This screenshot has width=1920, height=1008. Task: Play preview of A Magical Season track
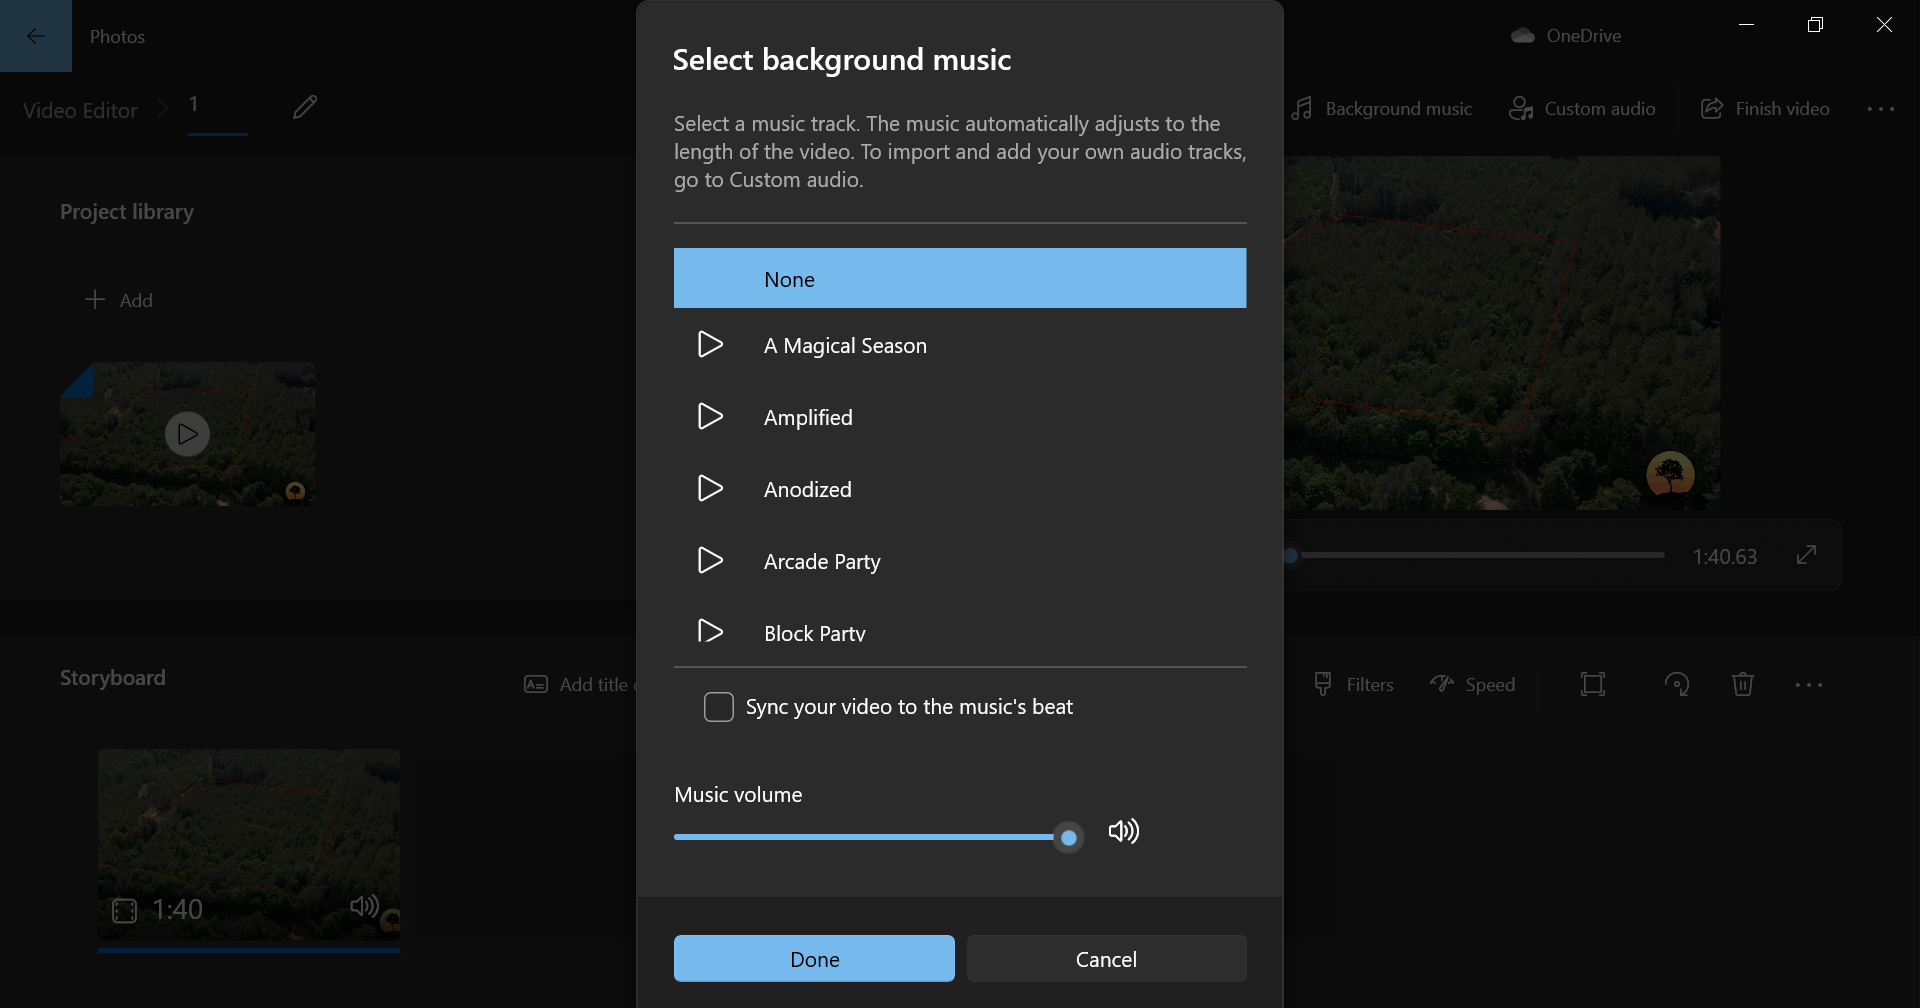tap(710, 345)
